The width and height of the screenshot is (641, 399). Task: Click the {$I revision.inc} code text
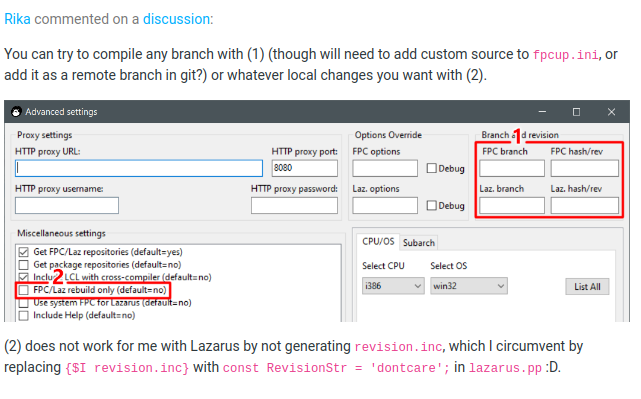point(127,368)
